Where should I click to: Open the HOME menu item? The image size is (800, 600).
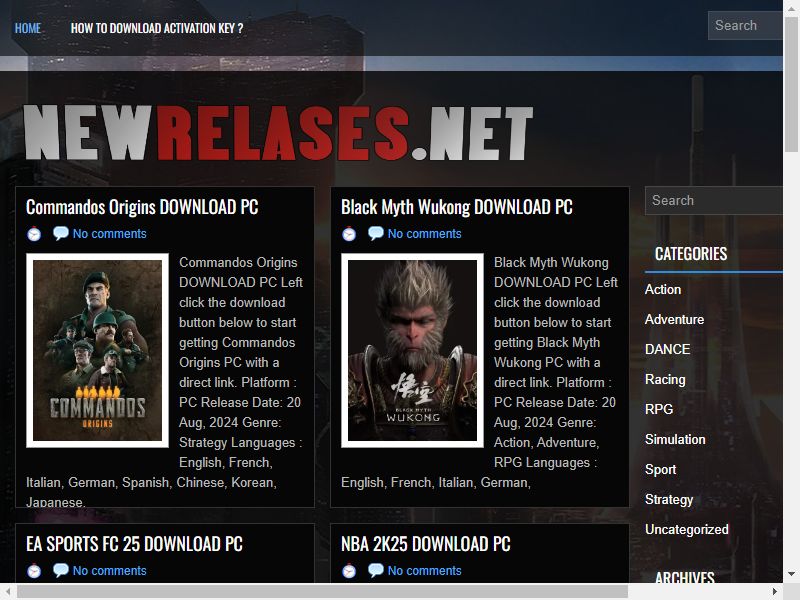[x=28, y=28]
